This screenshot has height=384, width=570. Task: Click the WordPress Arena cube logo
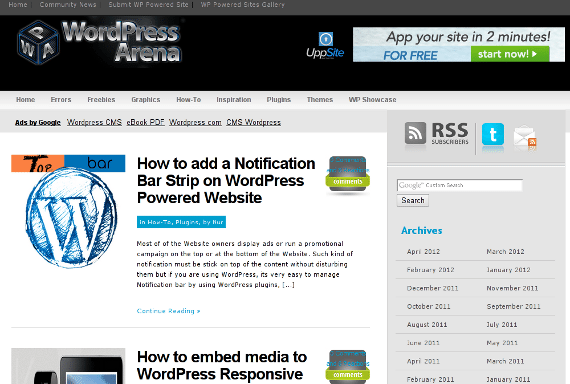(x=38, y=43)
